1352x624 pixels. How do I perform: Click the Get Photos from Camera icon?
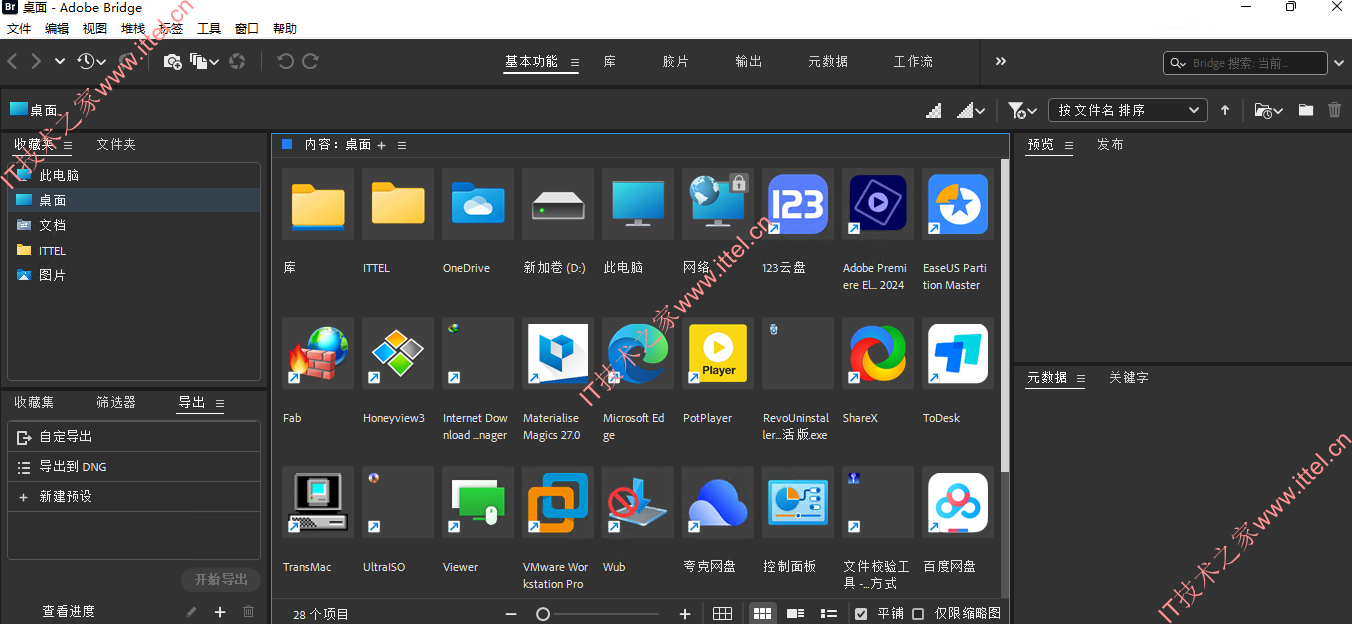[x=172, y=62]
